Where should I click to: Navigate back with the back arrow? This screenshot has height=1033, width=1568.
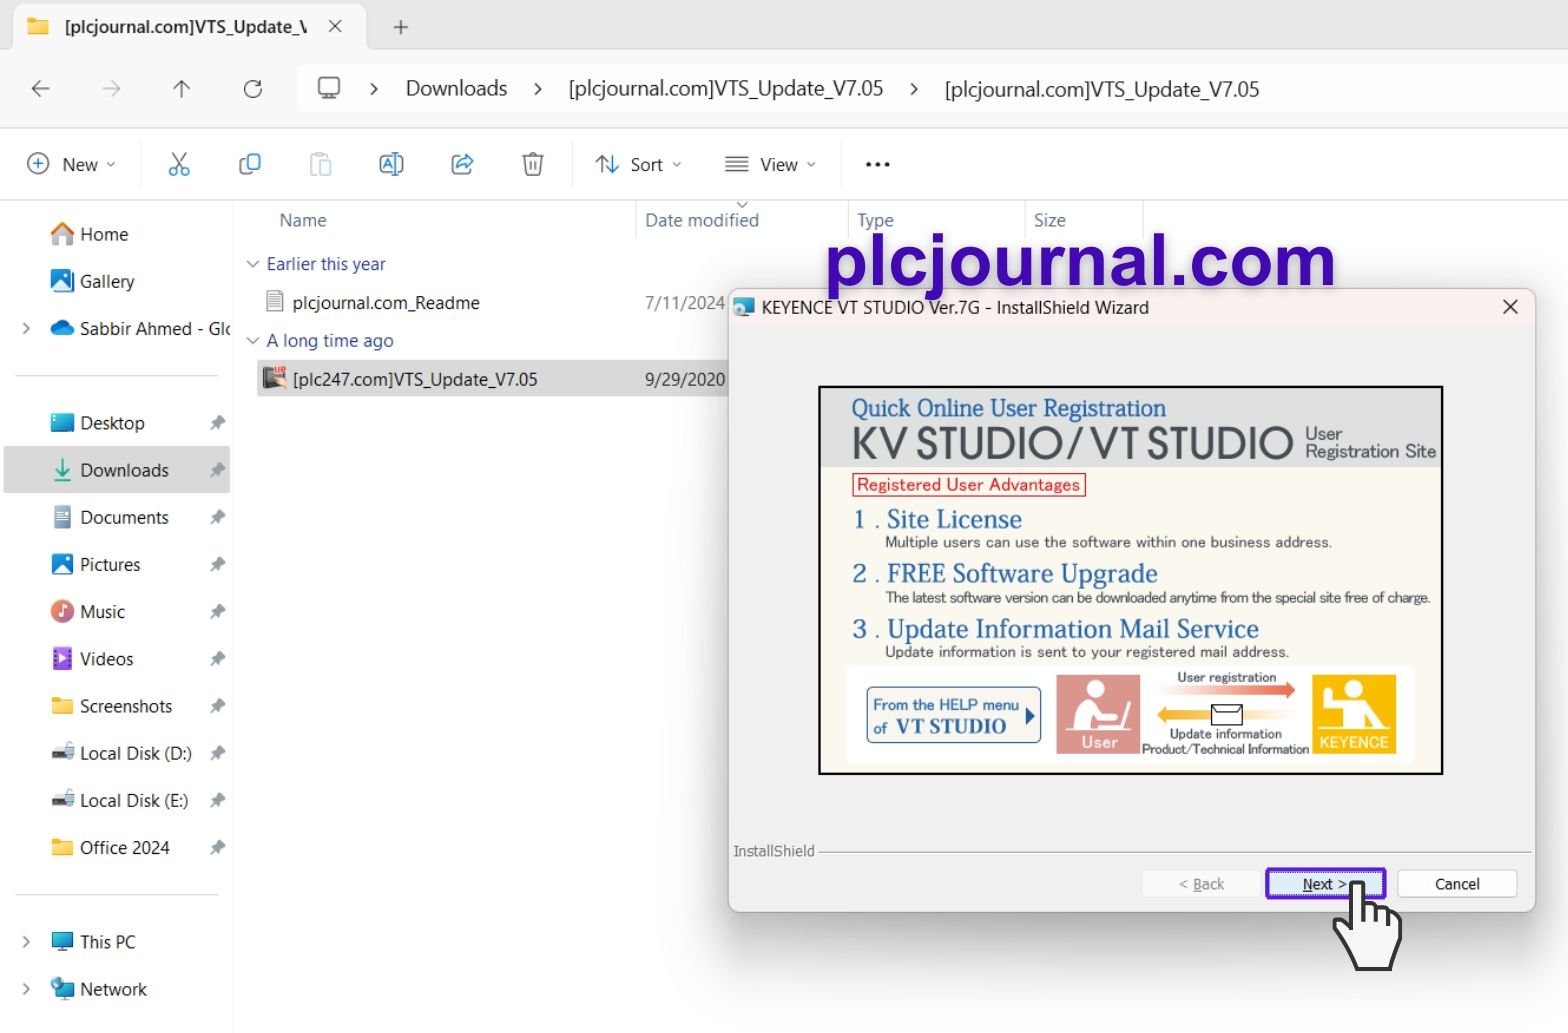tap(41, 89)
